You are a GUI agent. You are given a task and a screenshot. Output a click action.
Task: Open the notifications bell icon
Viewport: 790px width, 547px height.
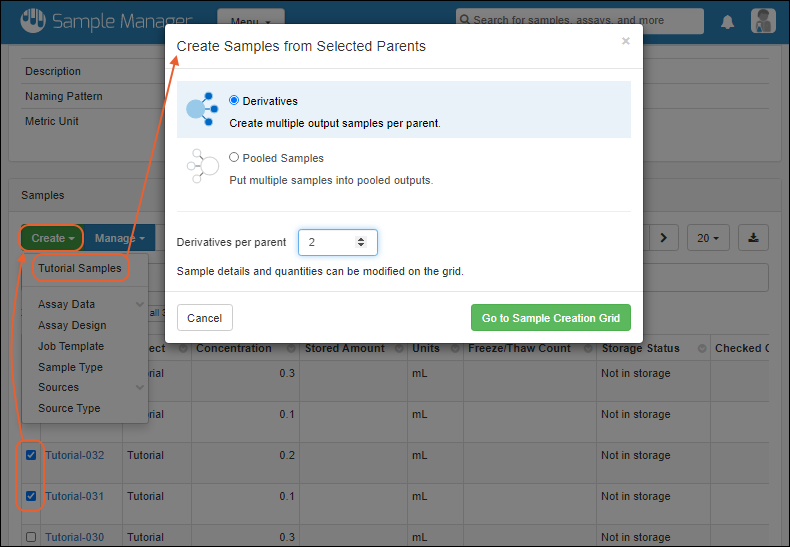(728, 21)
